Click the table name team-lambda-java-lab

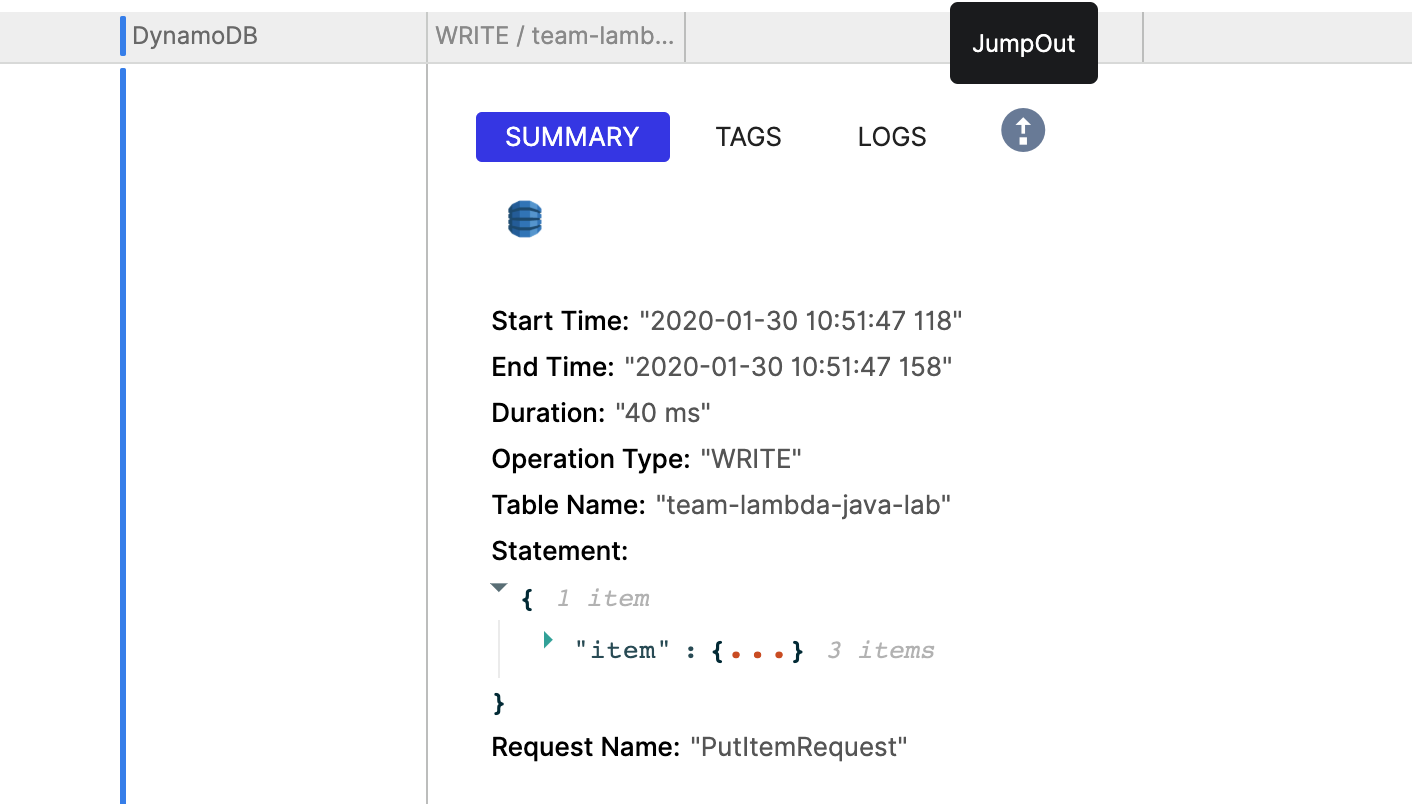click(x=803, y=505)
